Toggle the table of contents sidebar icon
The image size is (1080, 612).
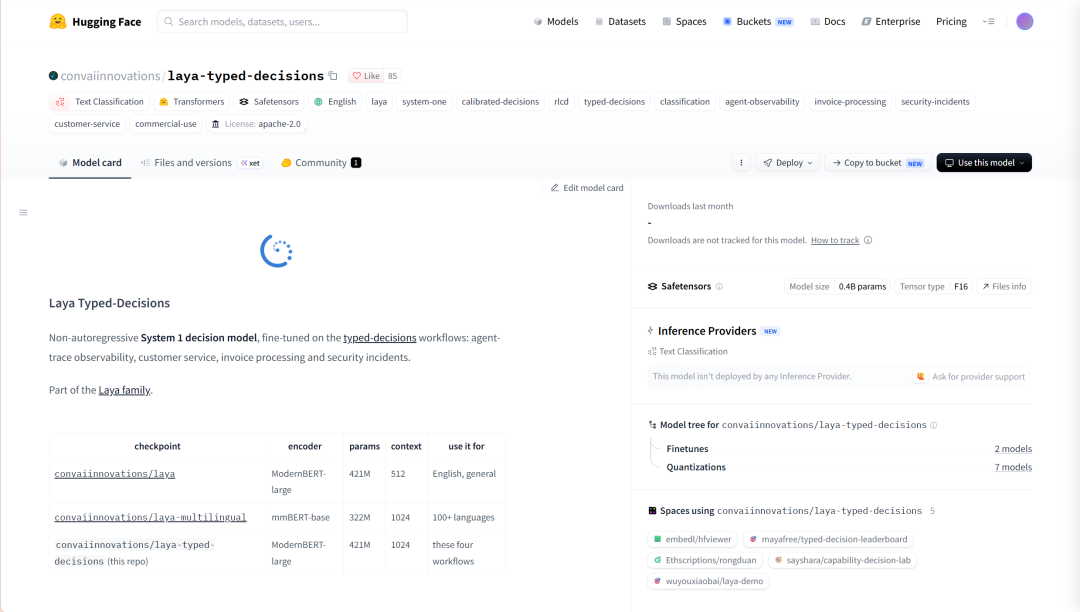click(23, 213)
